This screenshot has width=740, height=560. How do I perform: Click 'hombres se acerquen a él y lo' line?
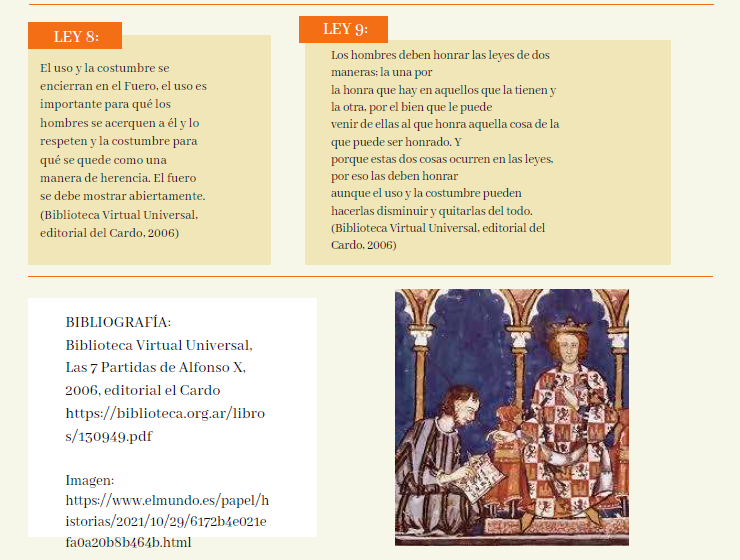(120, 123)
